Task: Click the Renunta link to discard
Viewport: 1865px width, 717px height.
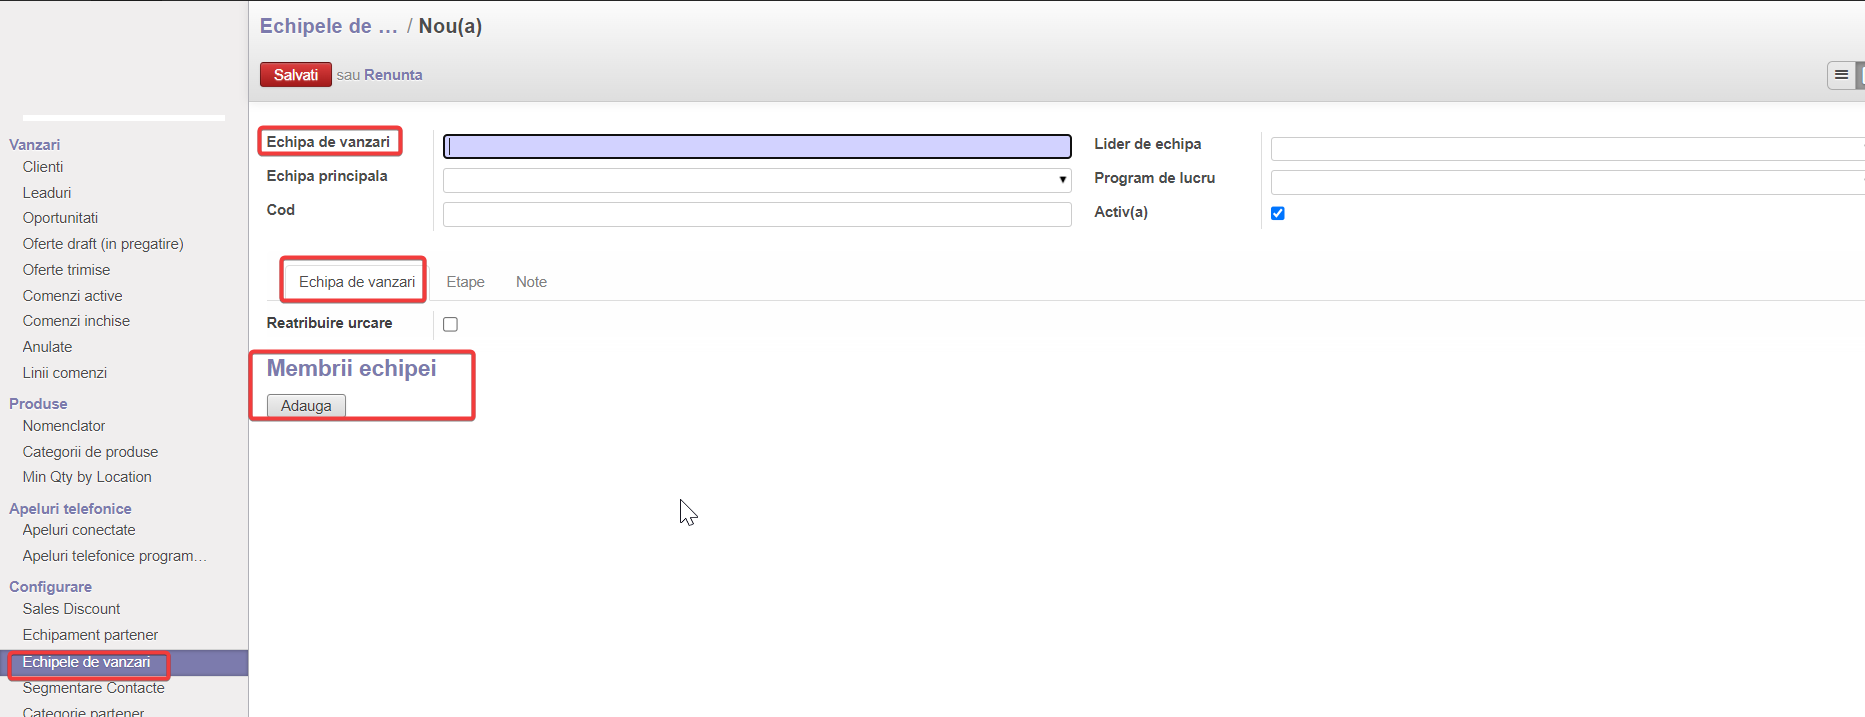Action: tap(393, 75)
